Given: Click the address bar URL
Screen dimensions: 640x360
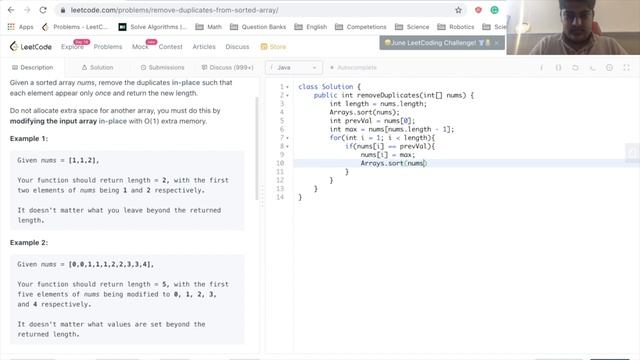Looking at the screenshot, I should click(x=175, y=10).
